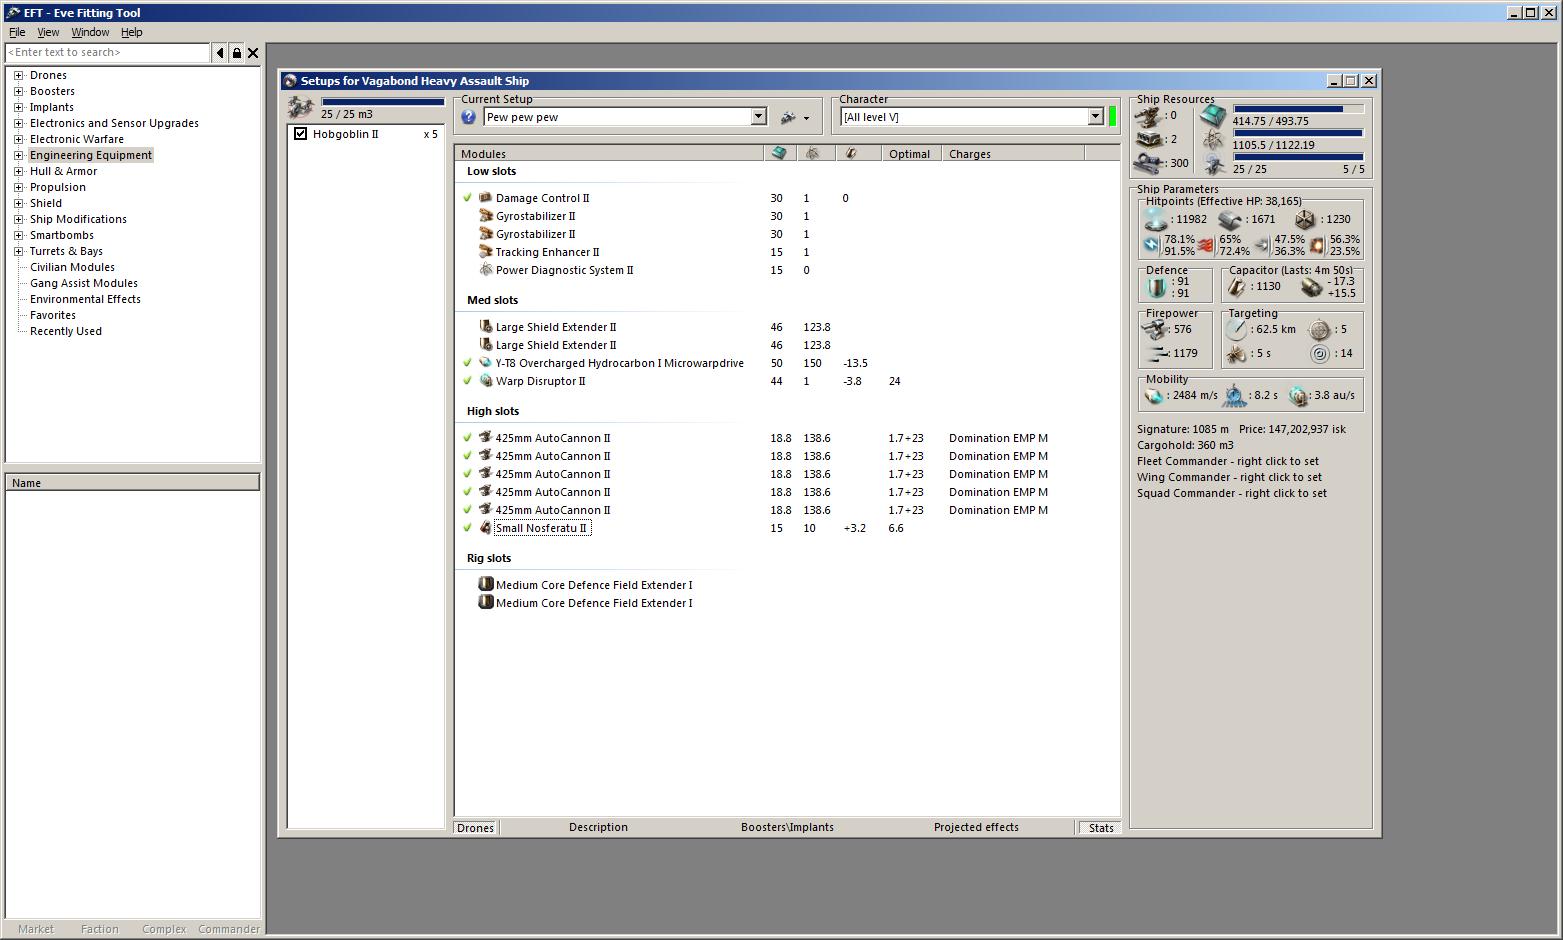This screenshot has height=940, width=1563.
Task: Click the sensor strength icon showing 14
Action: pyautogui.click(x=1320, y=354)
